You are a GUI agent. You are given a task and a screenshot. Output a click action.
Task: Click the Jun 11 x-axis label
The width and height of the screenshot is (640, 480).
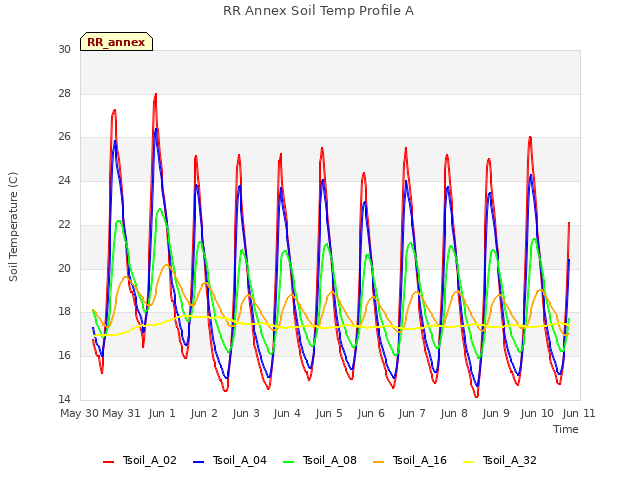579,413
